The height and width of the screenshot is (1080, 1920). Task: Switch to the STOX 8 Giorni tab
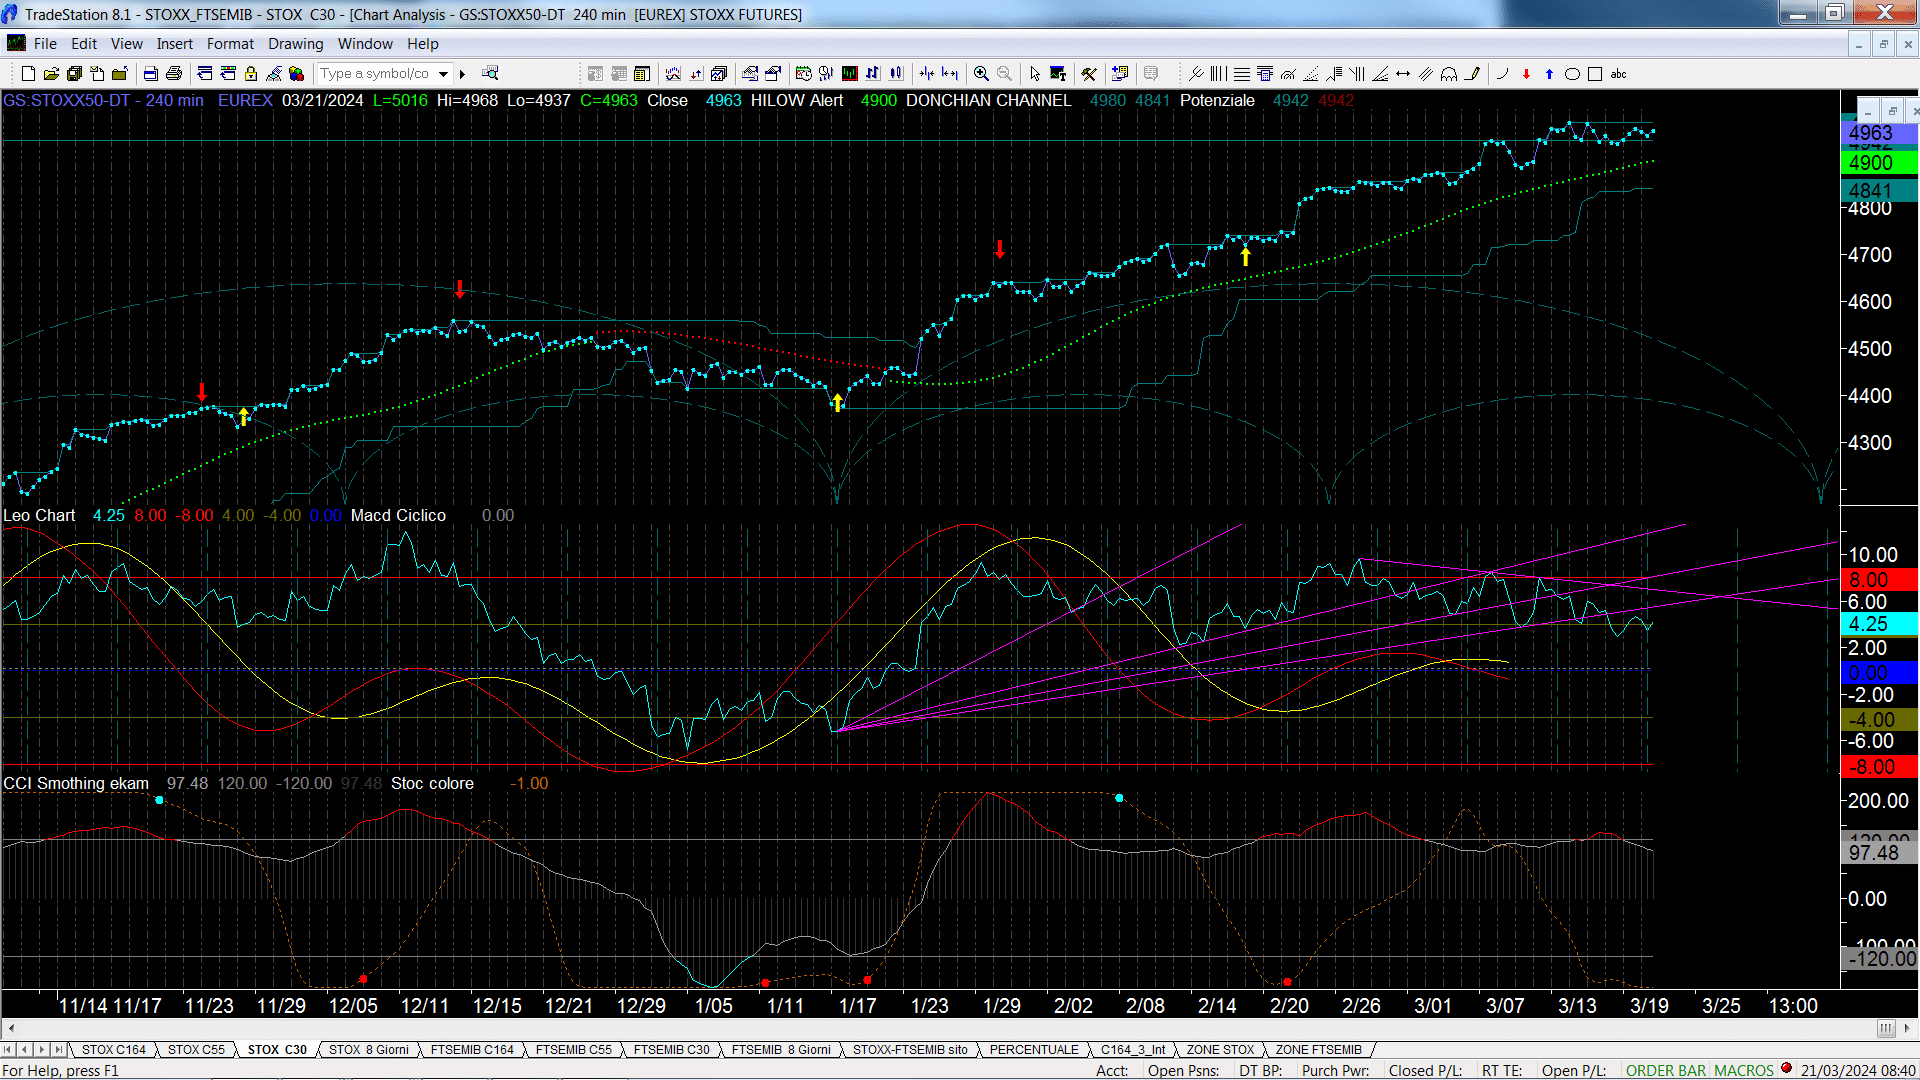tap(369, 1050)
